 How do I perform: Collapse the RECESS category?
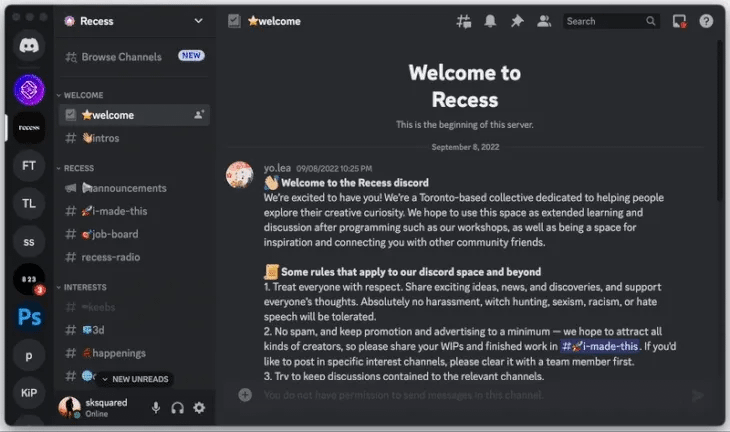coord(75,168)
